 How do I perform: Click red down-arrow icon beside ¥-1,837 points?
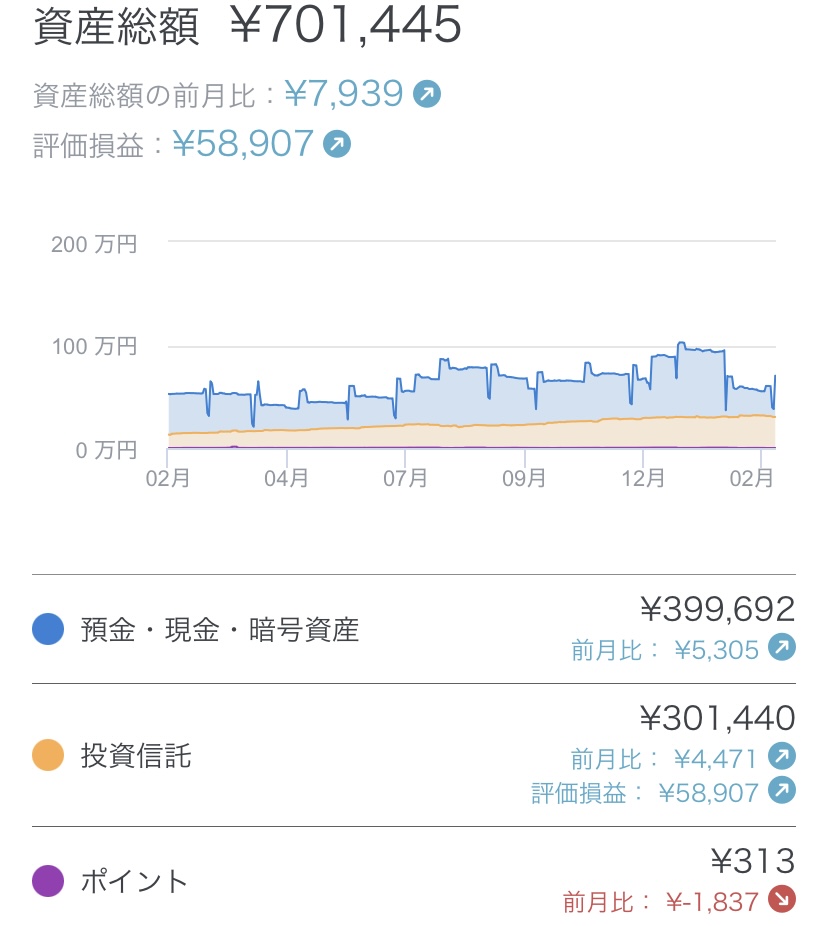(x=782, y=900)
